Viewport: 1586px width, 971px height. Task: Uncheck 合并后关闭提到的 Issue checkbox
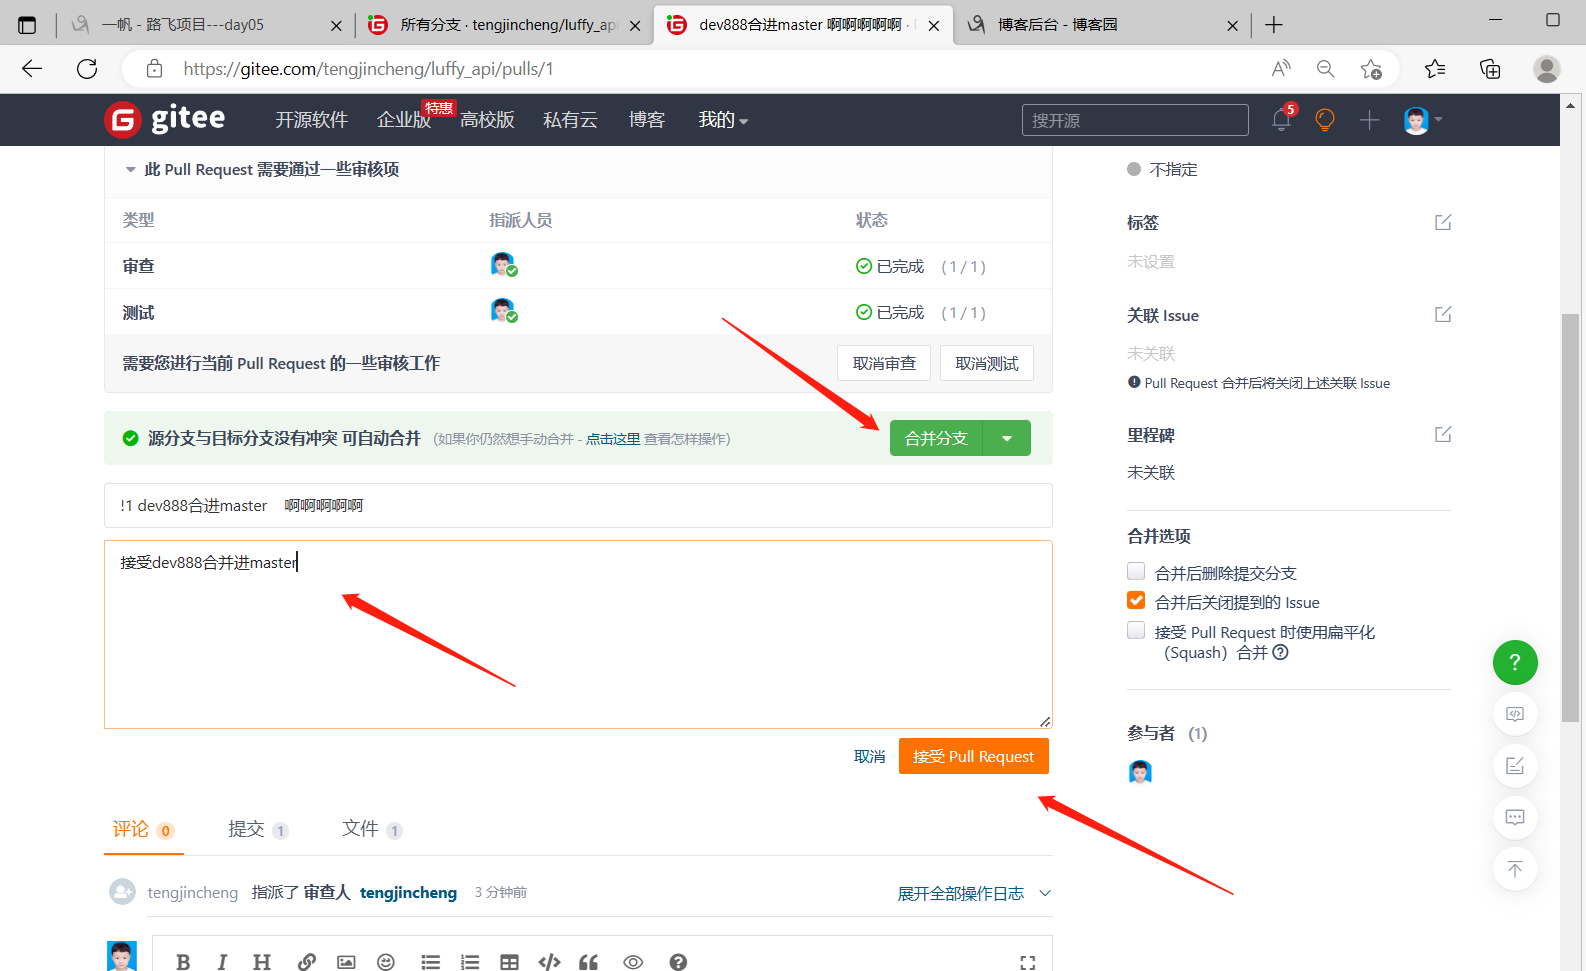pyautogui.click(x=1136, y=600)
